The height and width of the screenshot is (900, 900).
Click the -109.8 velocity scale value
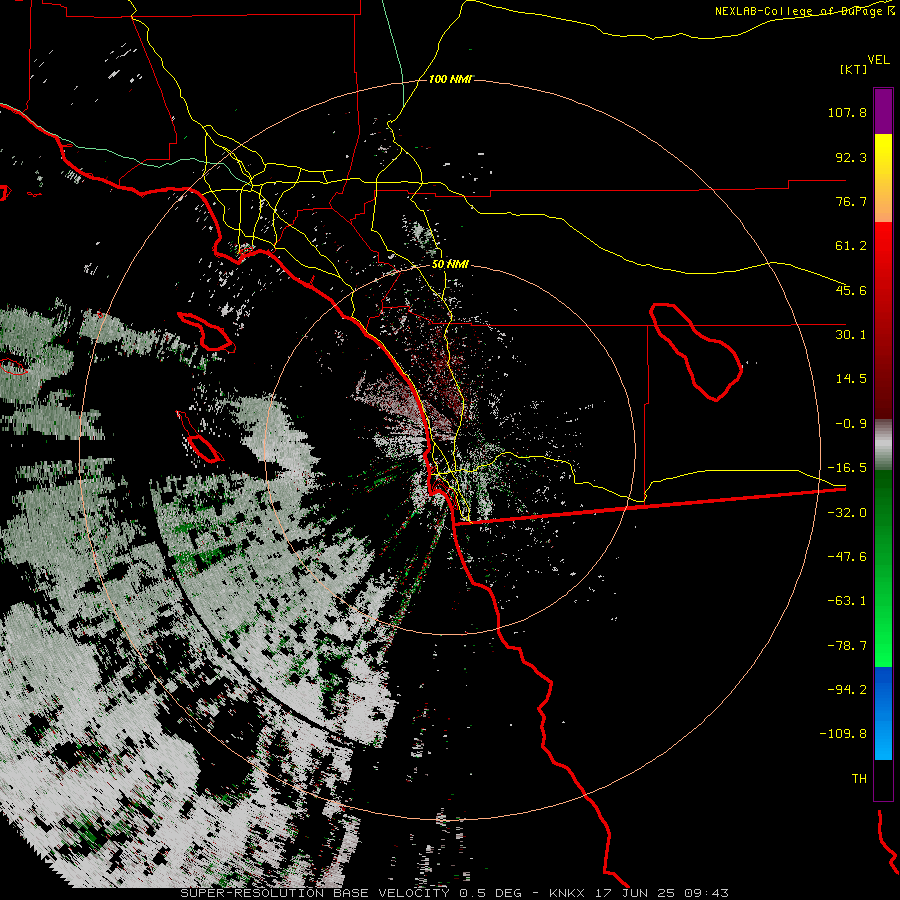tap(843, 734)
